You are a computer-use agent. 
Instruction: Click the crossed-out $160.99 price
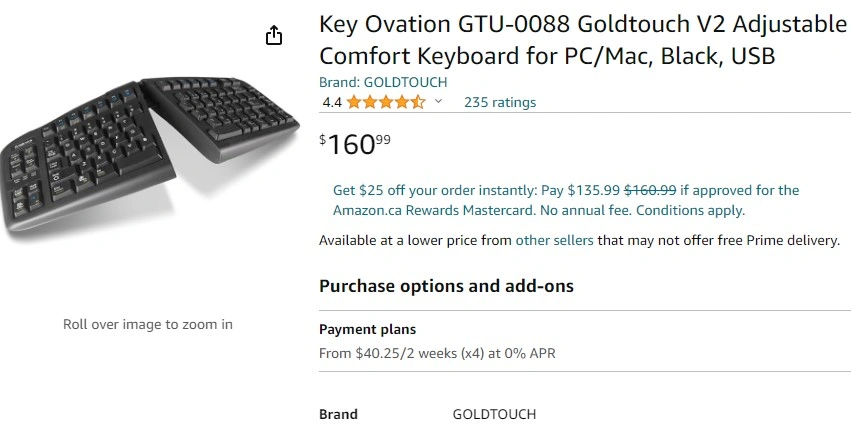[650, 190]
